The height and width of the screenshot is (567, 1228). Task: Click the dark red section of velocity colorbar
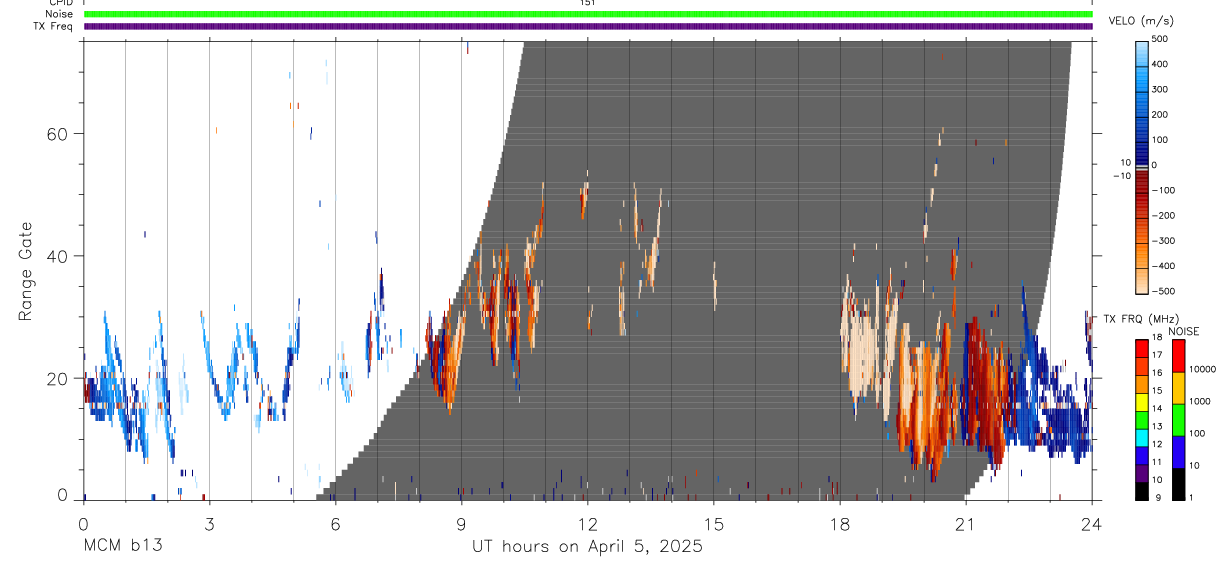point(1141,185)
